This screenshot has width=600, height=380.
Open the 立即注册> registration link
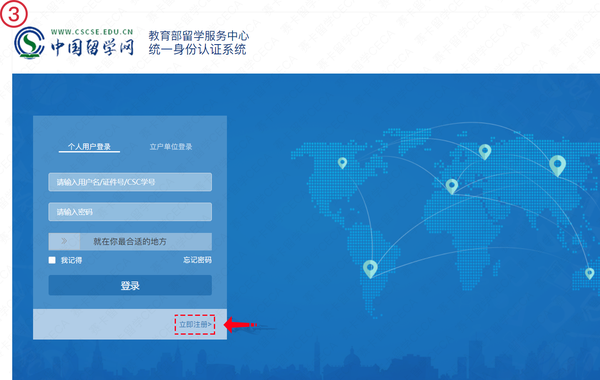point(195,325)
